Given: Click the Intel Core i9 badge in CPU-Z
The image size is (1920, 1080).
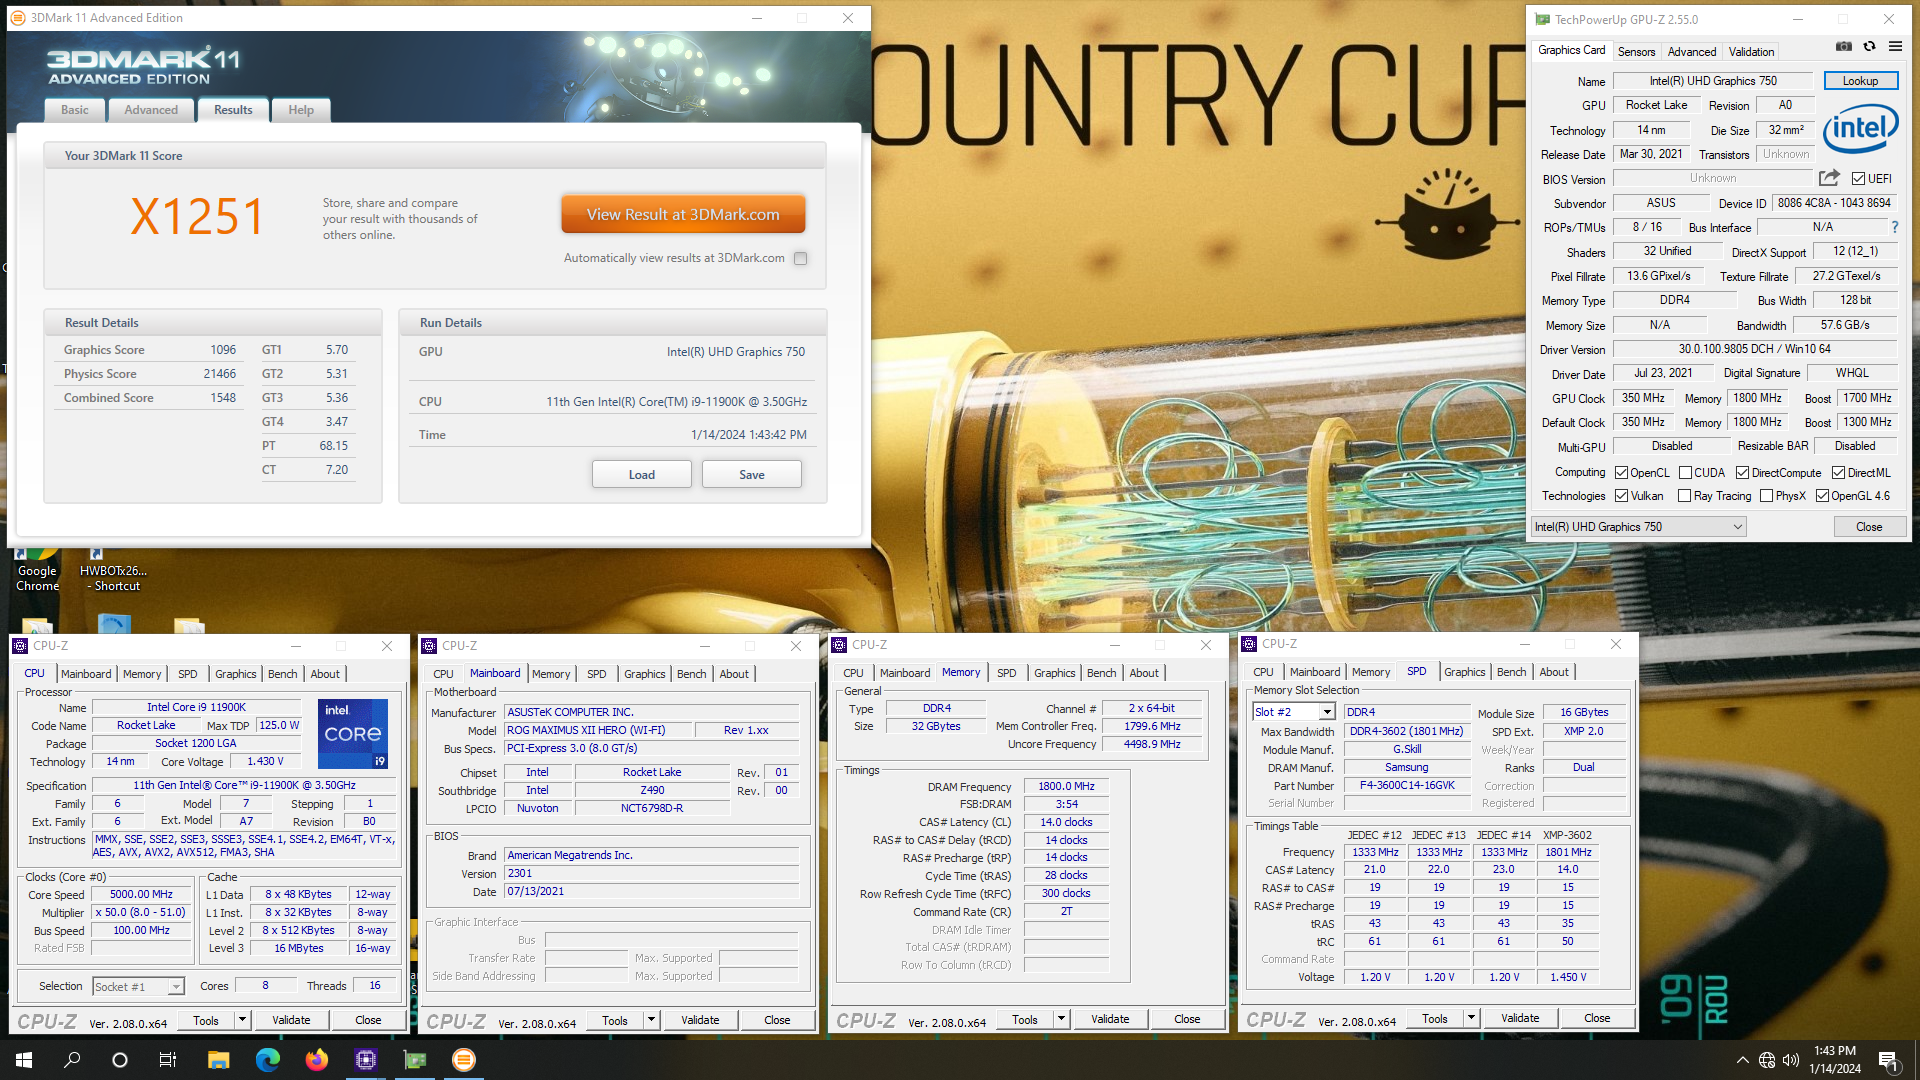Looking at the screenshot, I should click(x=352, y=734).
